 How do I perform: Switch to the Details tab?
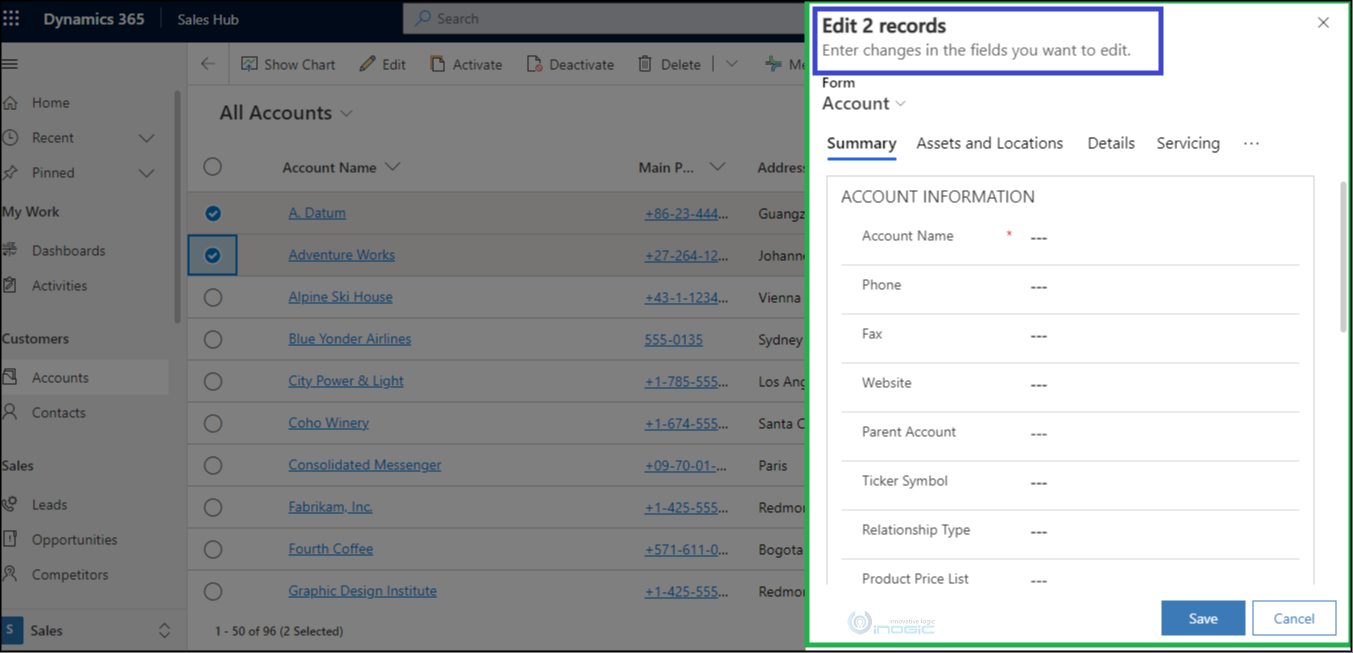pos(1111,143)
